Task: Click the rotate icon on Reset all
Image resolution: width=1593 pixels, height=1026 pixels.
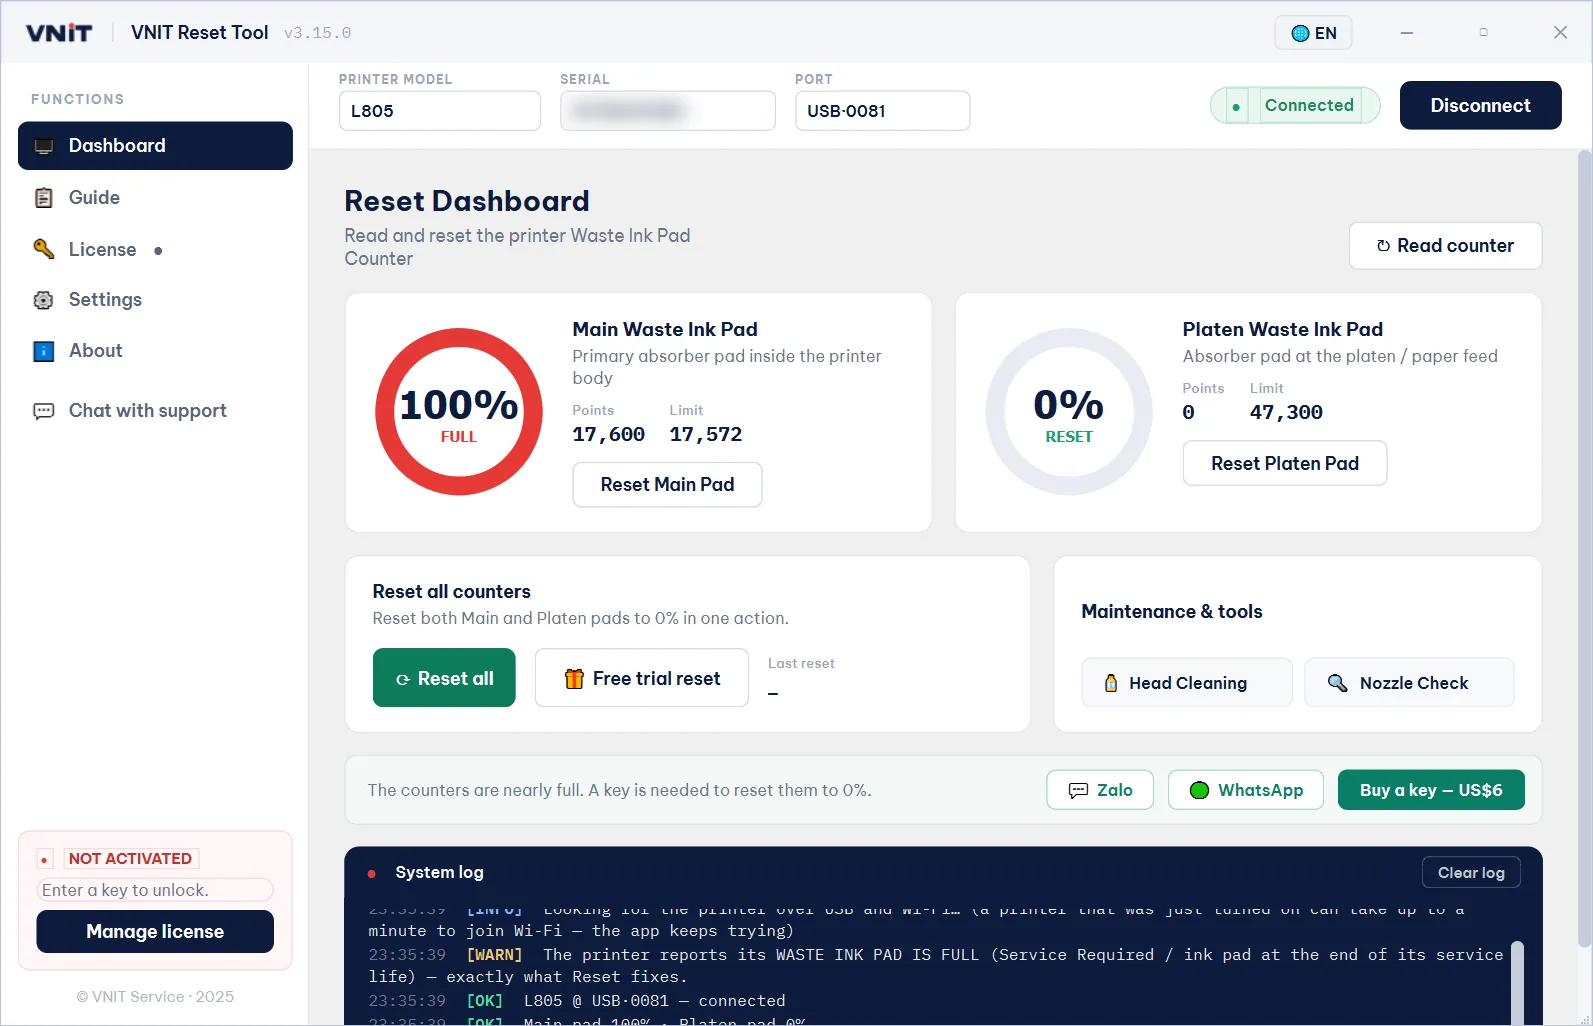Action: (403, 679)
